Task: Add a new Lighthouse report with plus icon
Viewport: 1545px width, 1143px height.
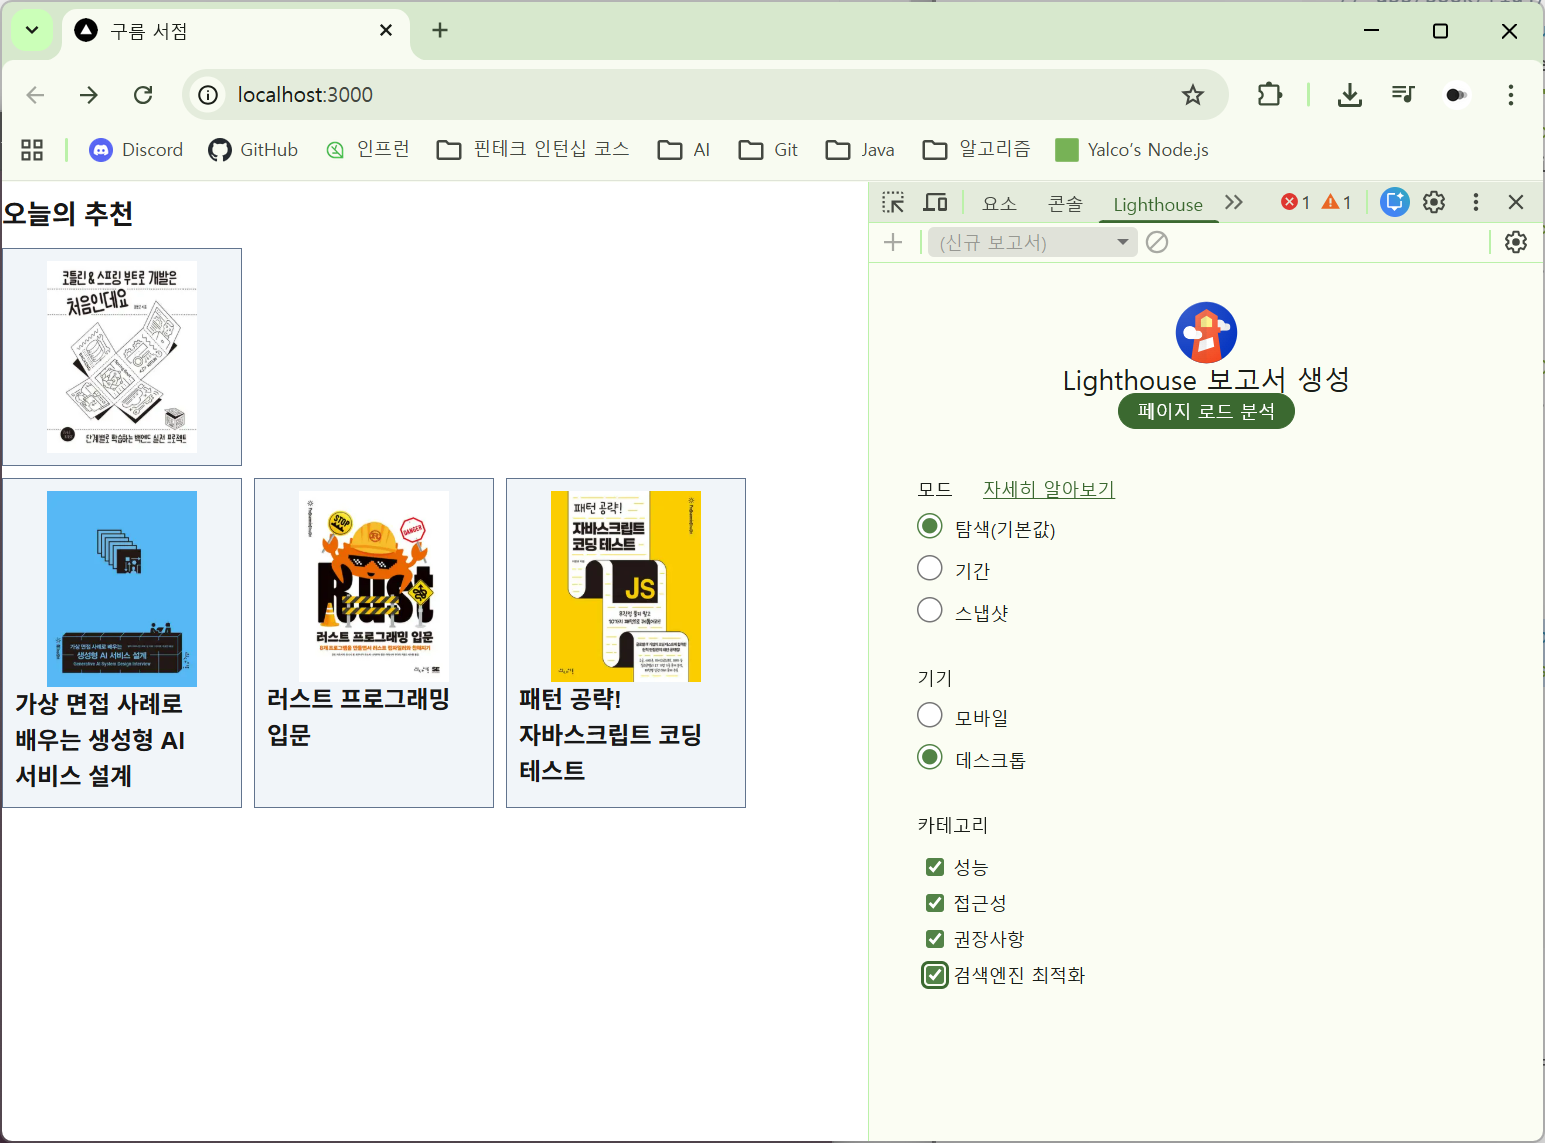Action: [x=893, y=242]
